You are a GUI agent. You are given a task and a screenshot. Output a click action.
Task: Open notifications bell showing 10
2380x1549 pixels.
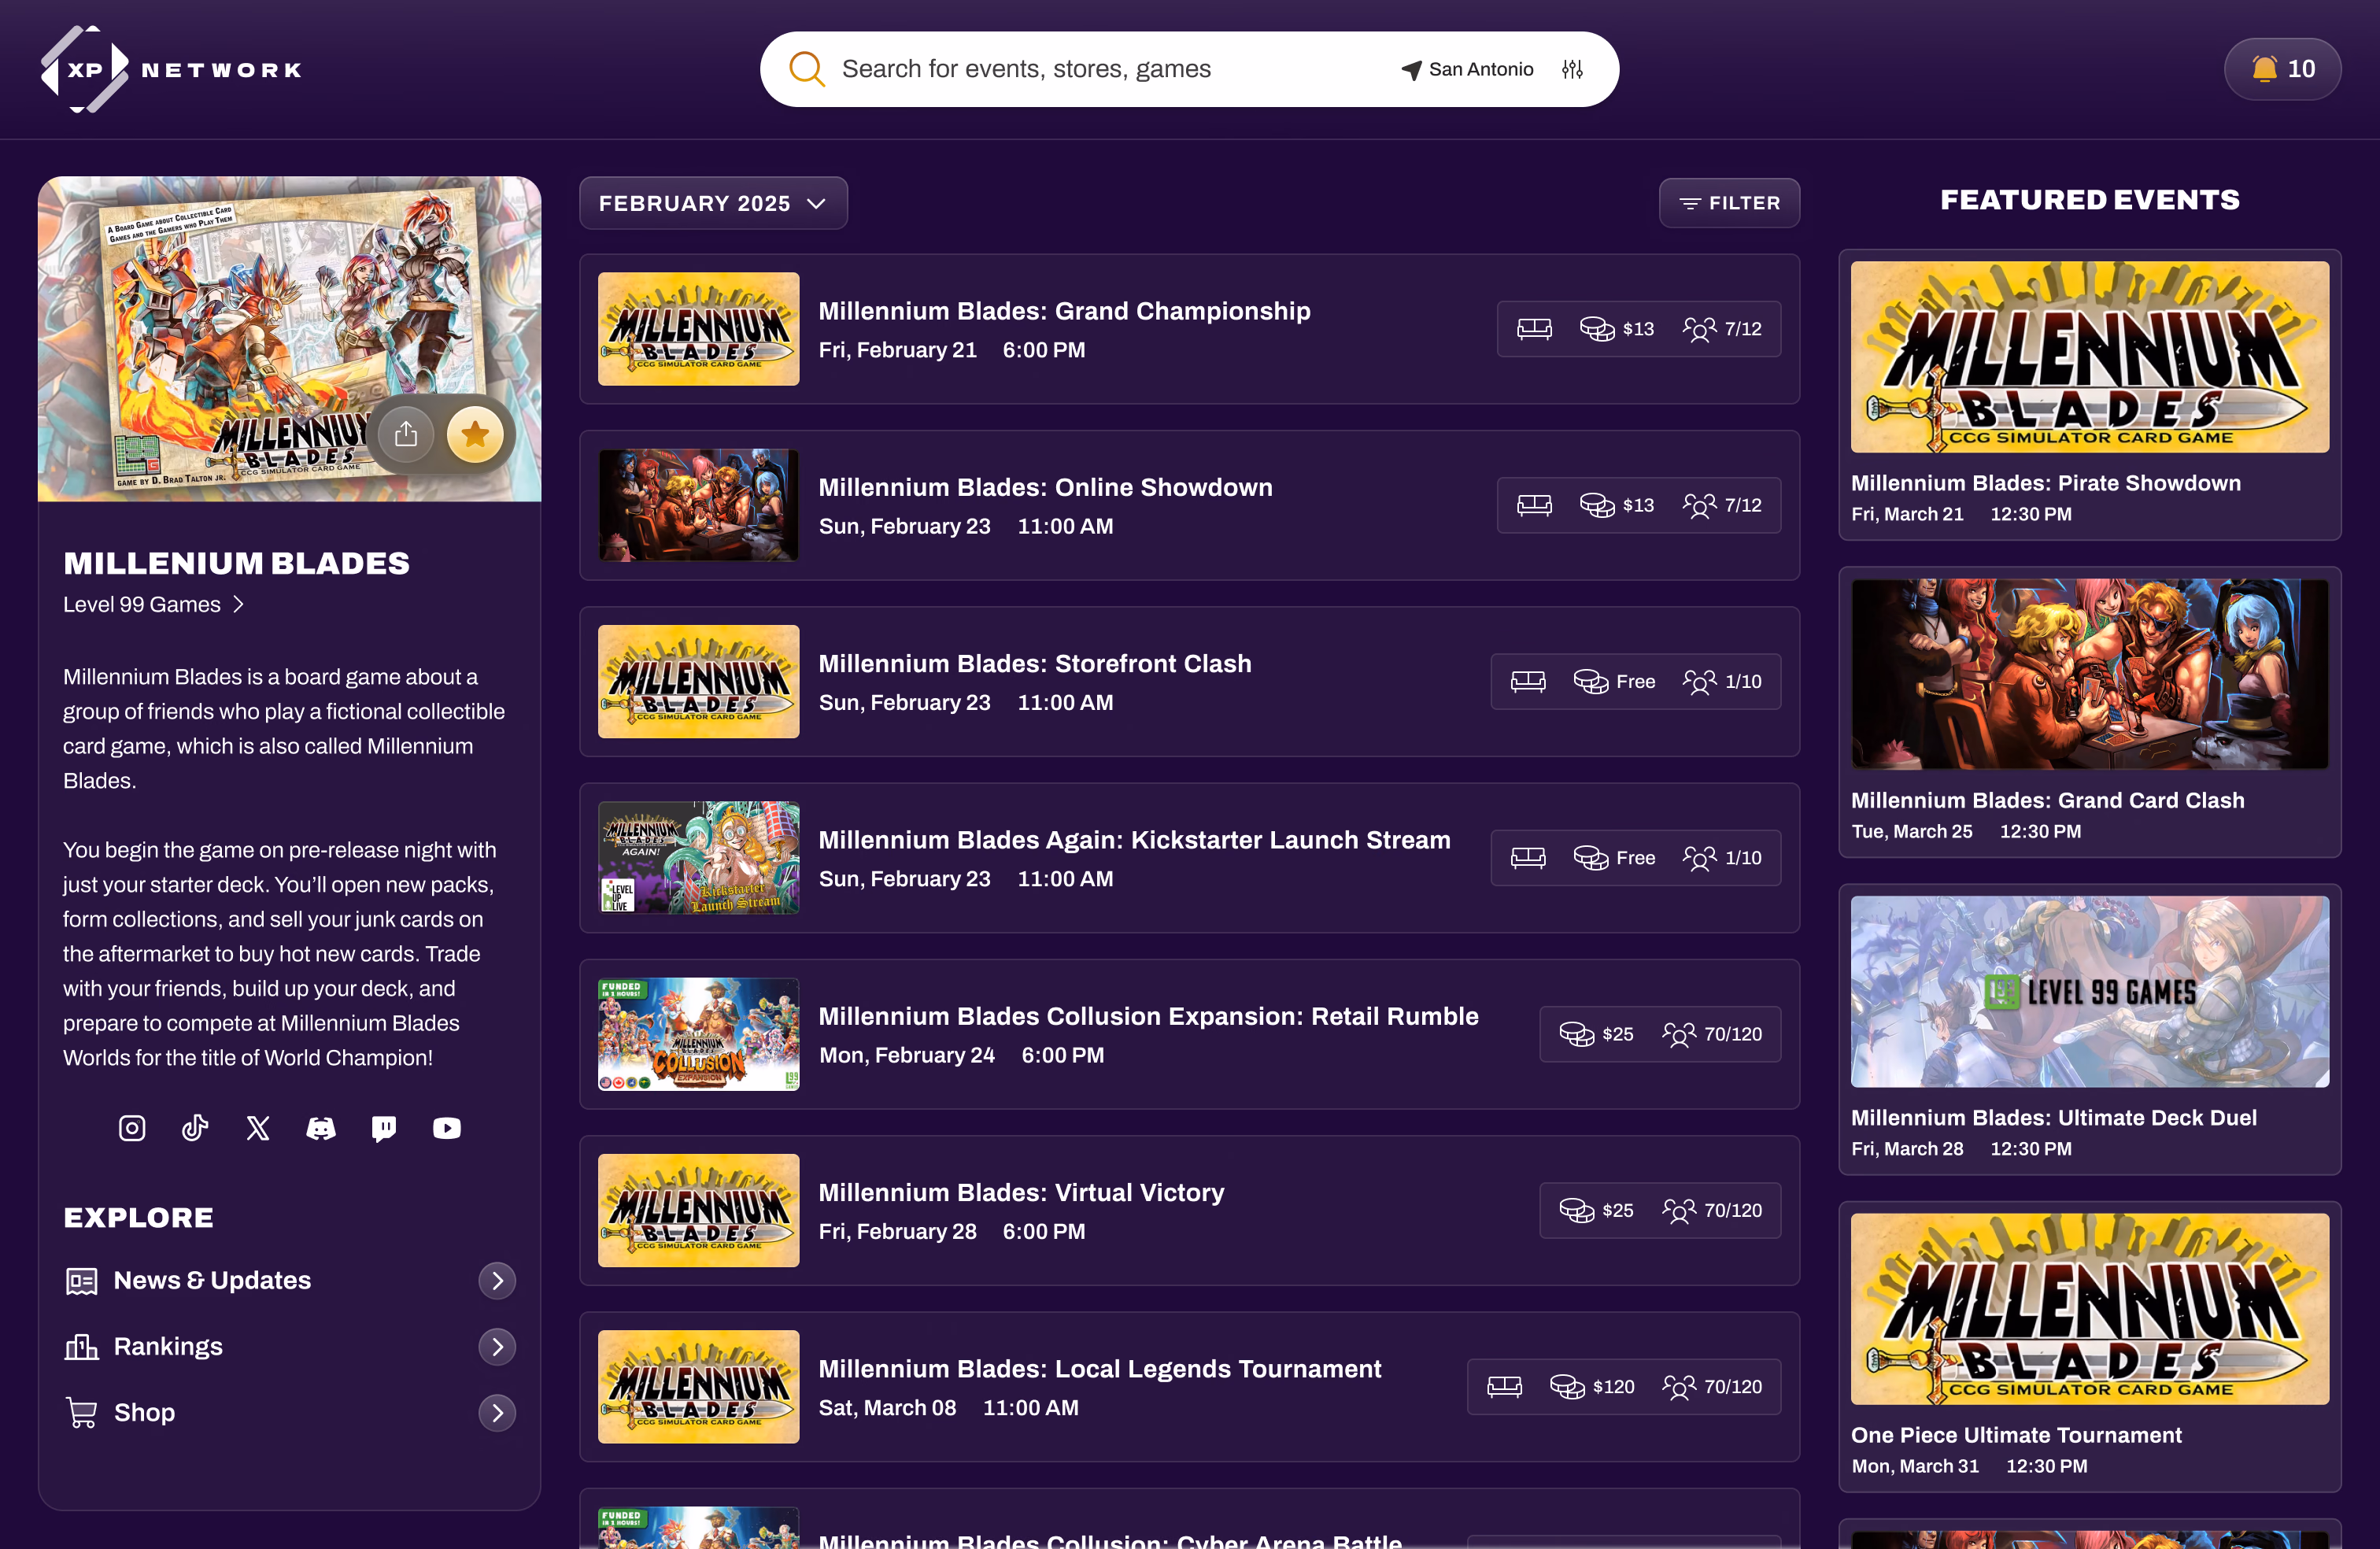pyautogui.click(x=2282, y=69)
